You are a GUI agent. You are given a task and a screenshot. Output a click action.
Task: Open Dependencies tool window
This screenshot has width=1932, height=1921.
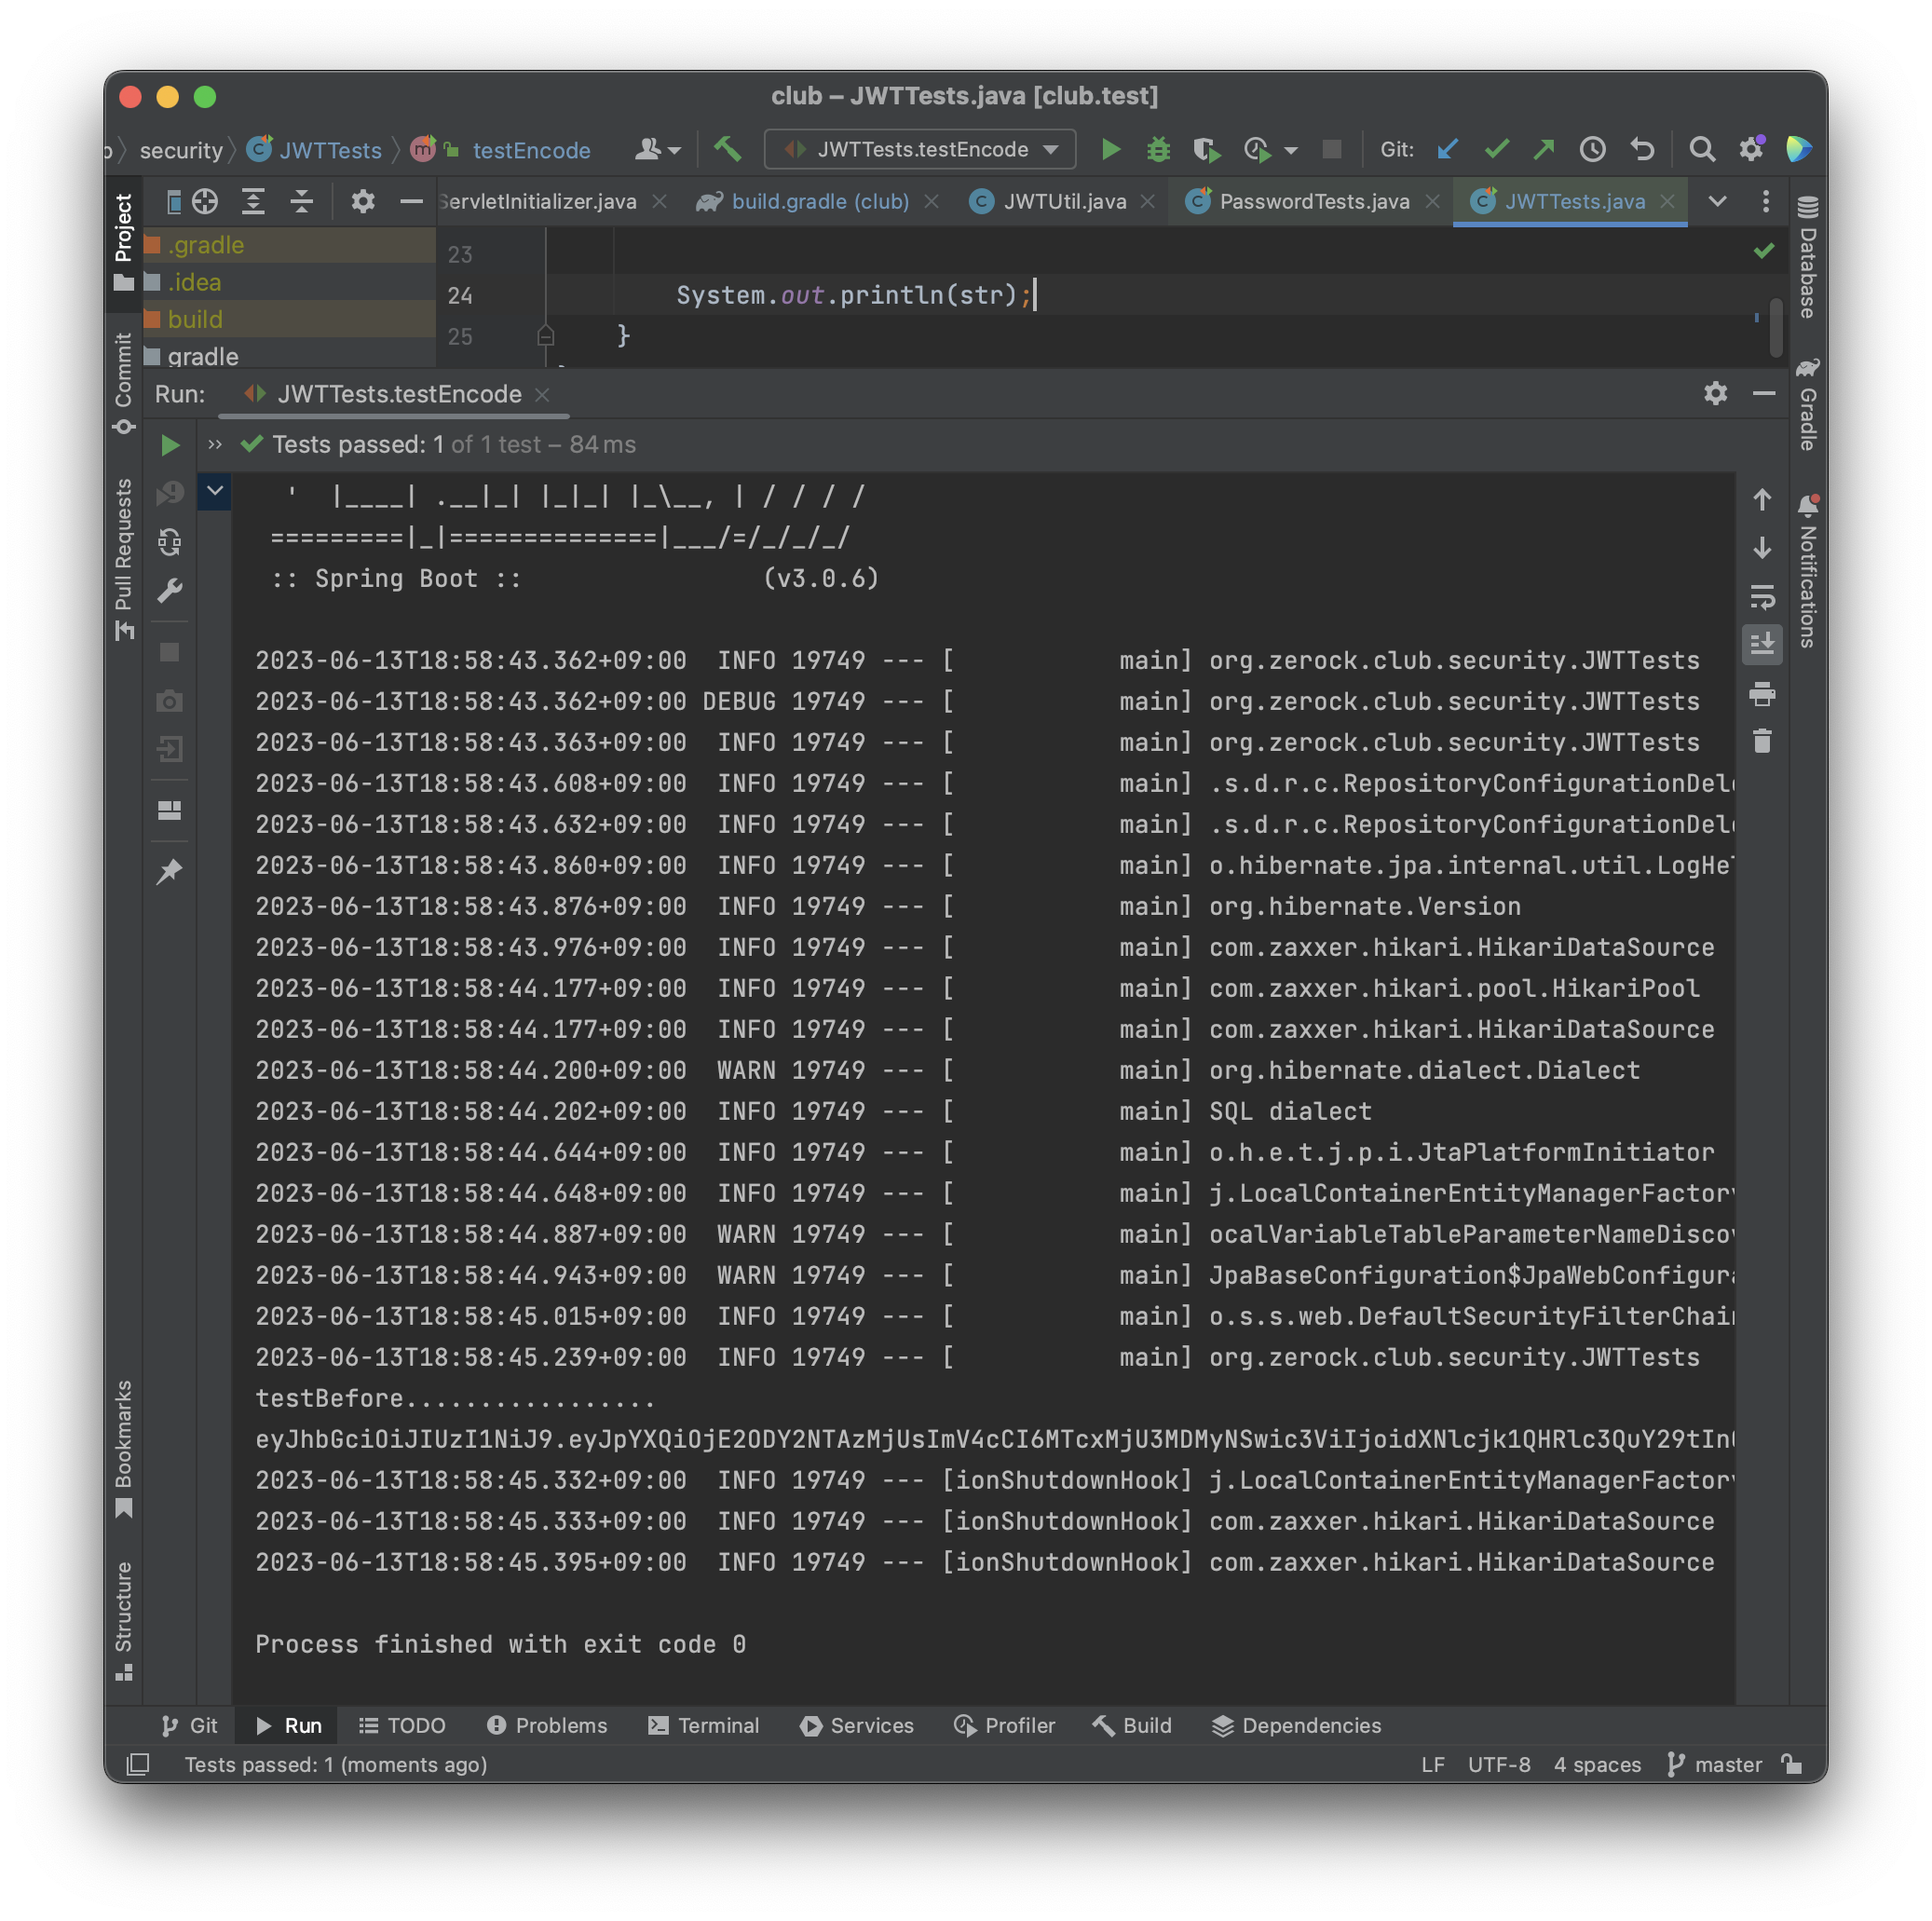coord(1297,1726)
